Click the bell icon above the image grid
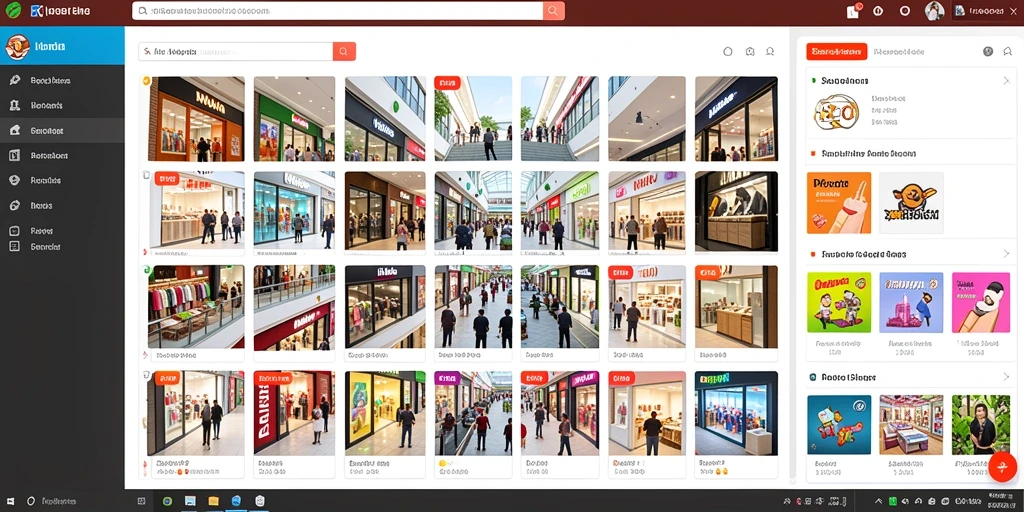Image resolution: width=1024 pixels, height=512 pixels. [770, 52]
